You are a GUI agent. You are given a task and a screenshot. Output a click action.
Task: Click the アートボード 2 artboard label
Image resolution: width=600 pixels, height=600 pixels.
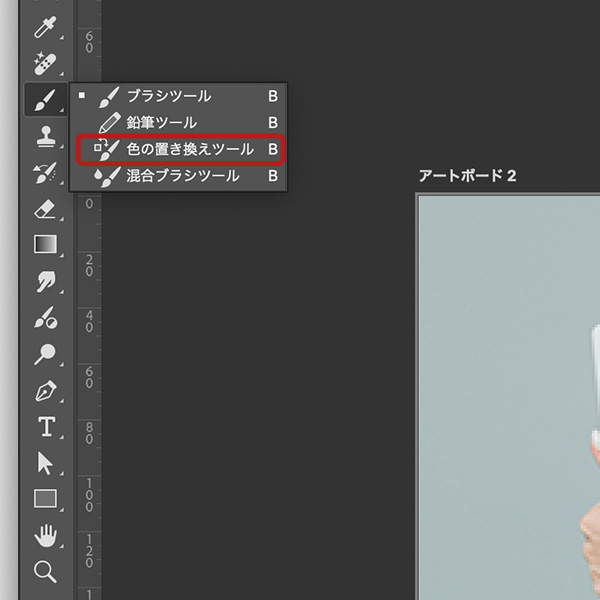click(x=466, y=177)
